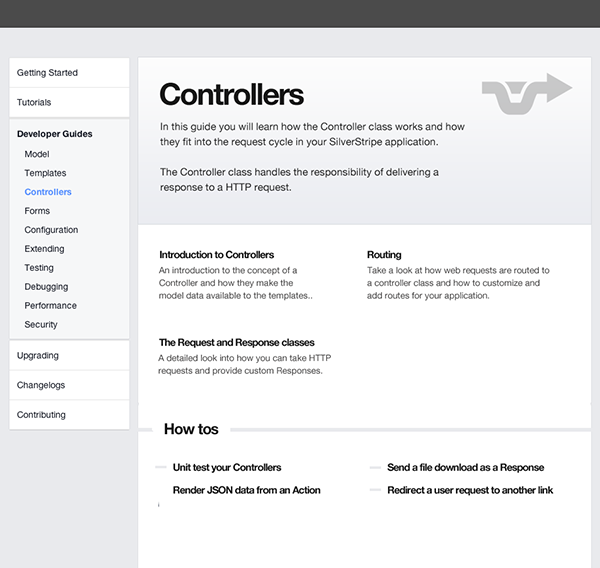Screen dimensions: 600x568
Task: Expand the Developer Guides section
Action: (55, 134)
